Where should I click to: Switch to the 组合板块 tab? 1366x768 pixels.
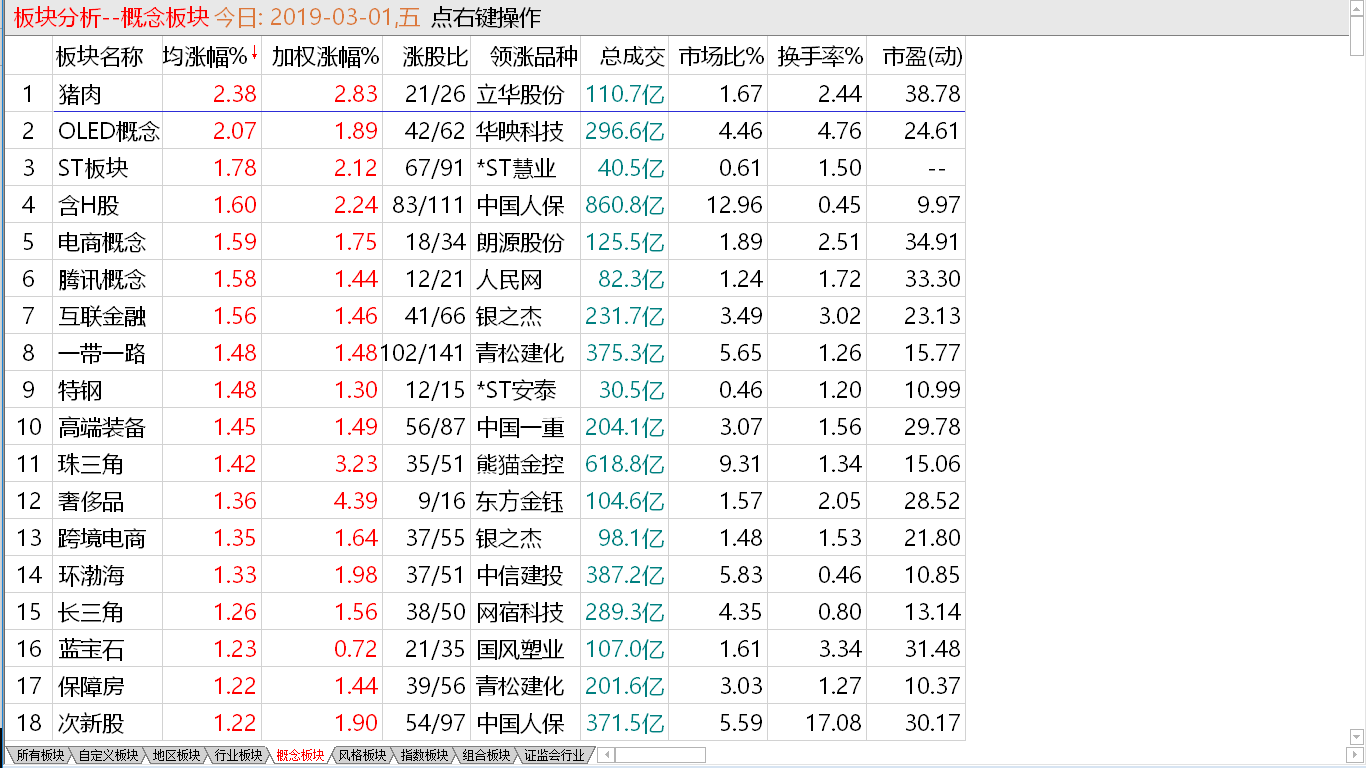[485, 755]
